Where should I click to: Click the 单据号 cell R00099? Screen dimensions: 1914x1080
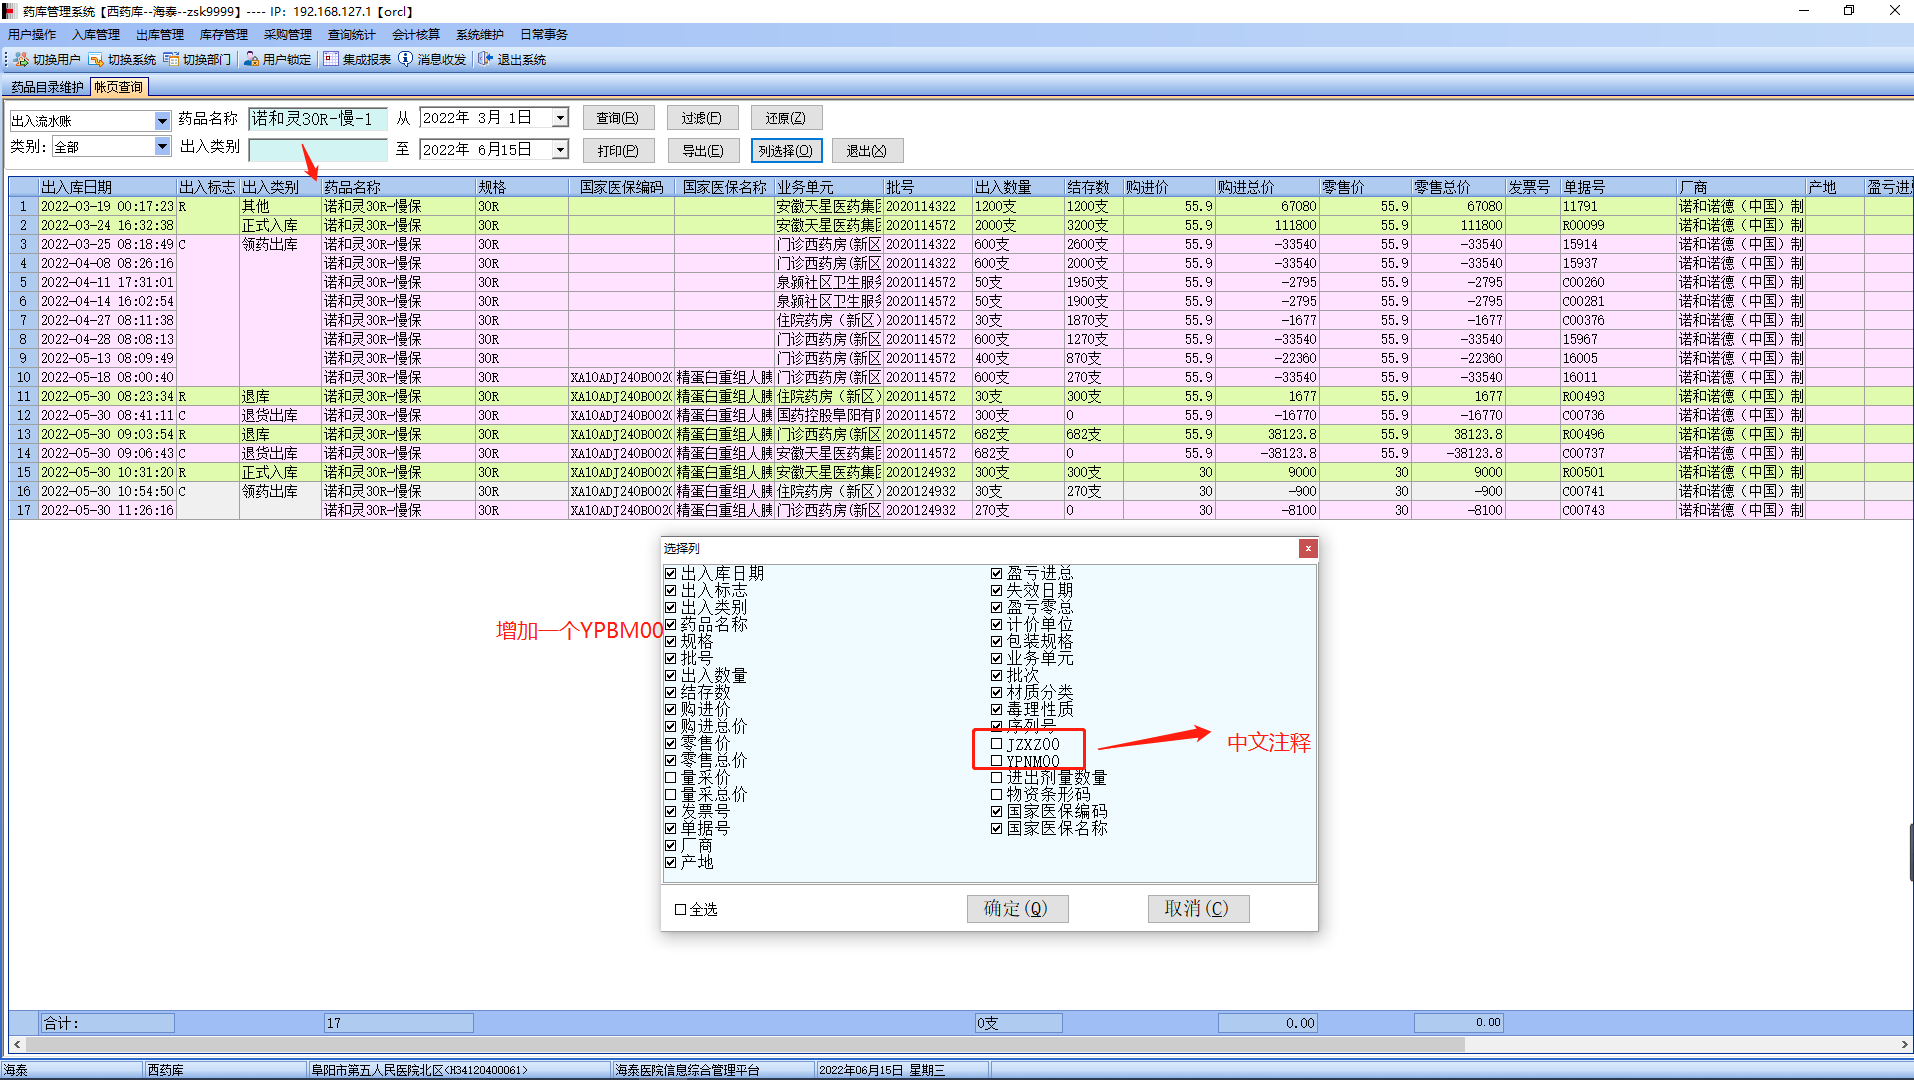pyautogui.click(x=1618, y=226)
